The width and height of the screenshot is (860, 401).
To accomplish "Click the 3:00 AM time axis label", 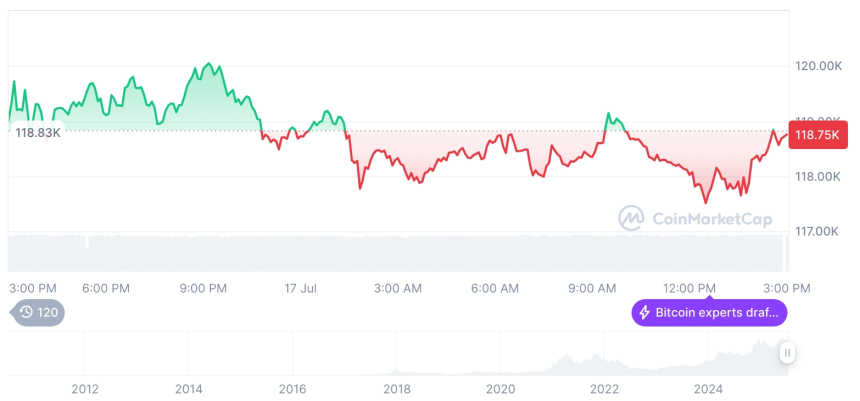I will tap(397, 288).
